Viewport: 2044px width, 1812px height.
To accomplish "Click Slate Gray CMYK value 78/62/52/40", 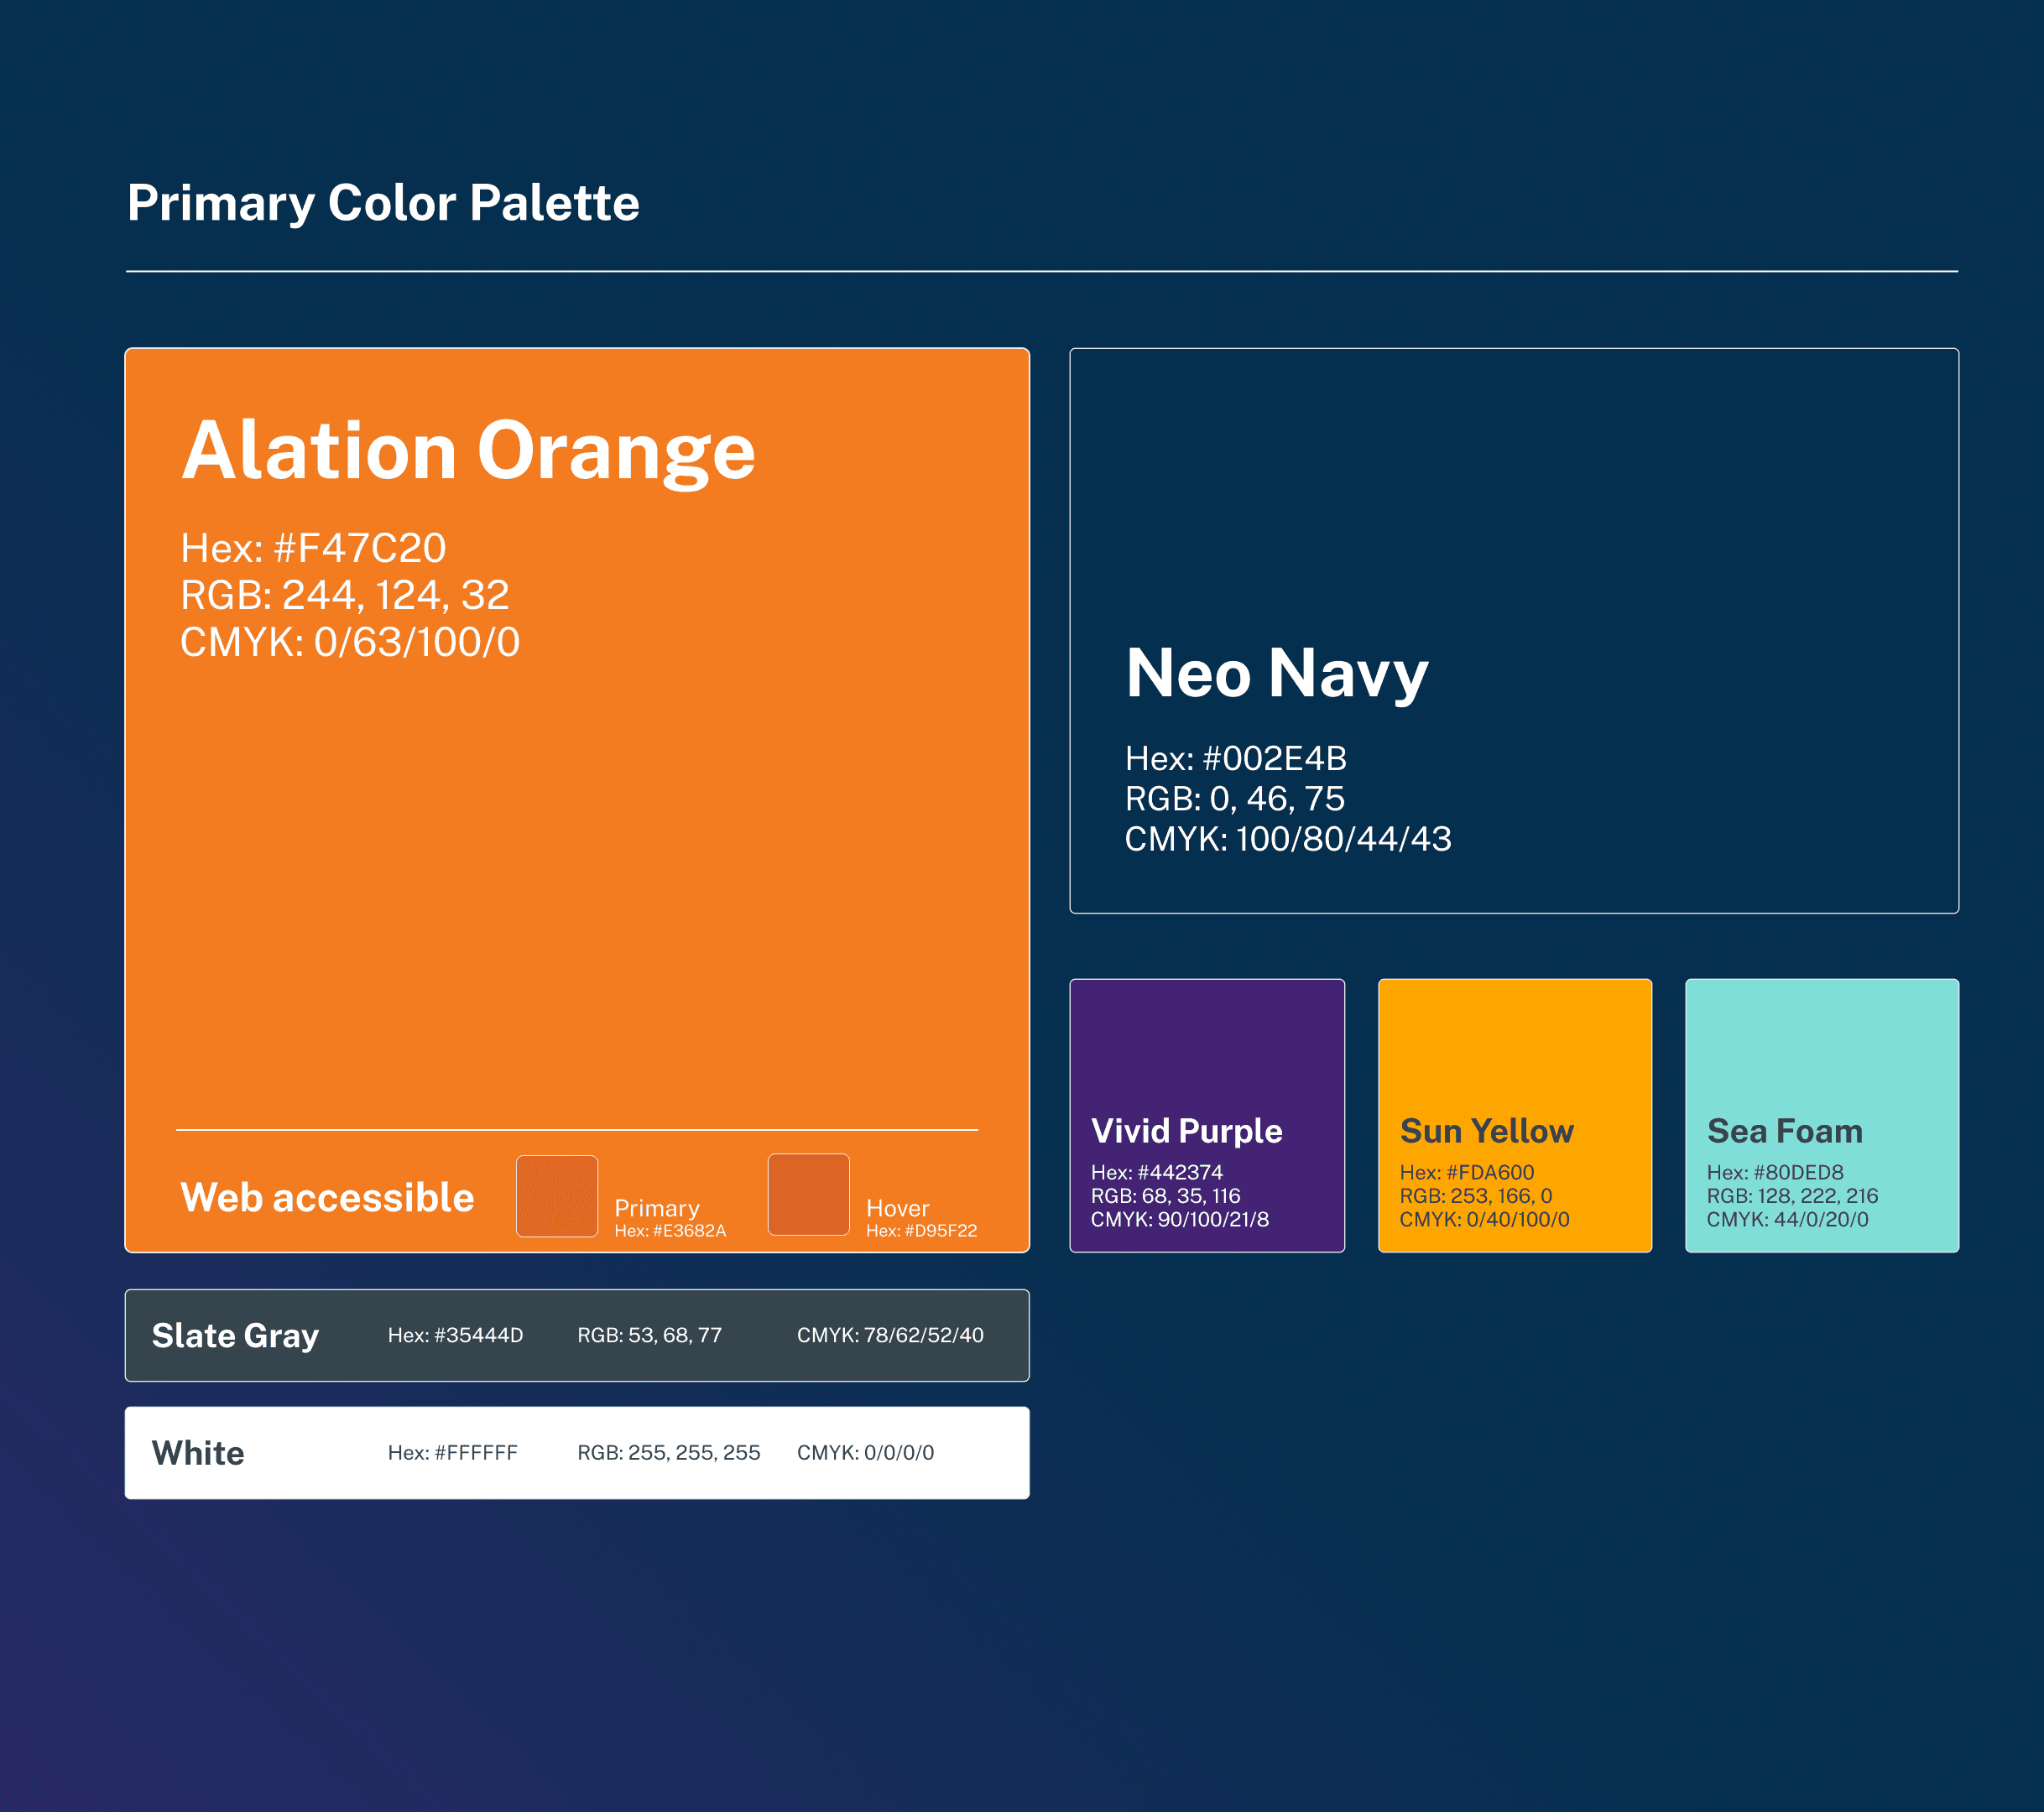I will click(890, 1336).
